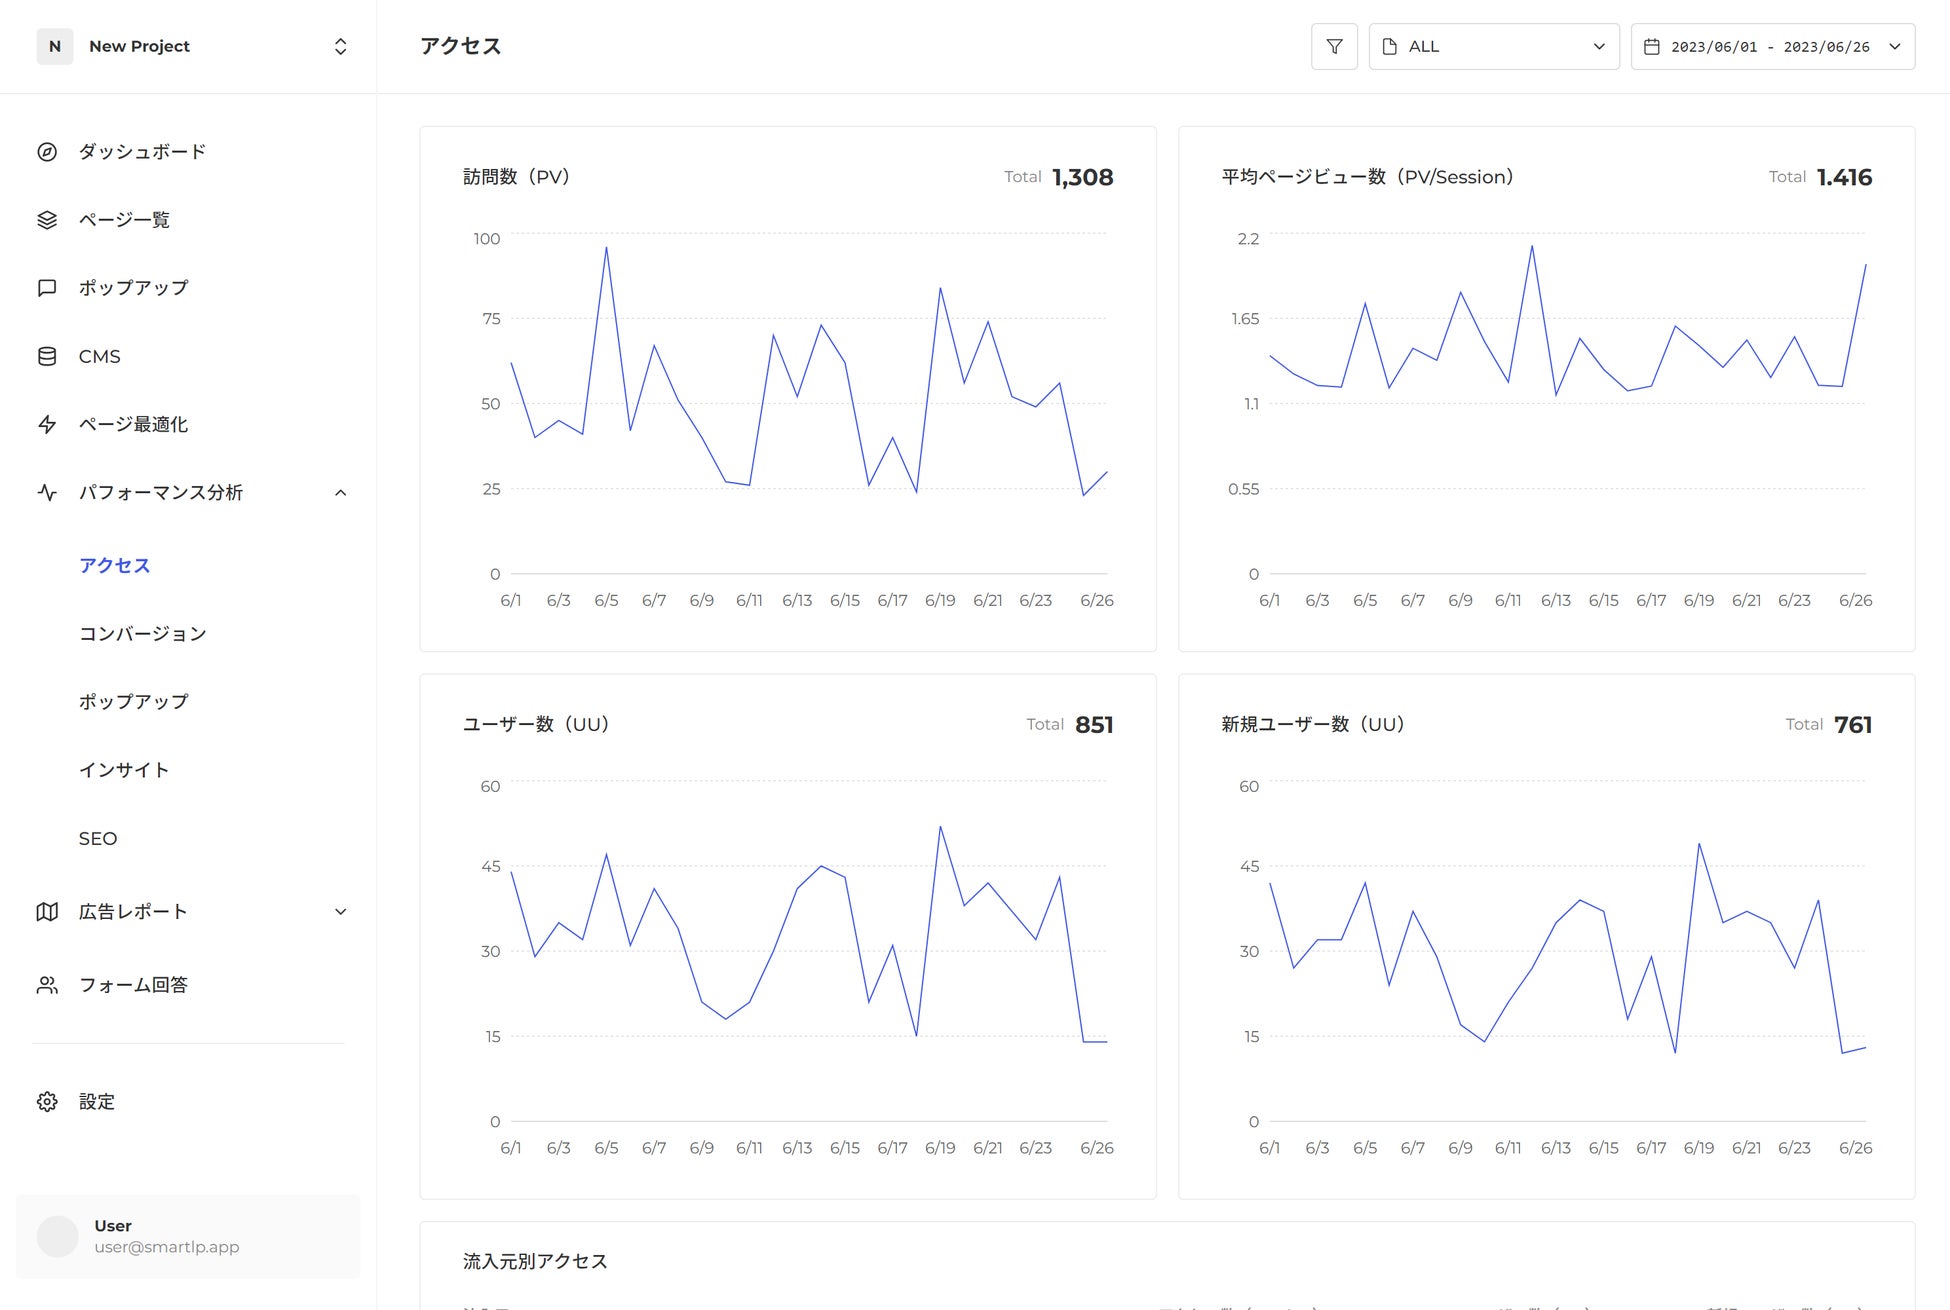Click the settings gear icon
Image resolution: width=1950 pixels, height=1310 pixels.
pyautogui.click(x=47, y=1102)
